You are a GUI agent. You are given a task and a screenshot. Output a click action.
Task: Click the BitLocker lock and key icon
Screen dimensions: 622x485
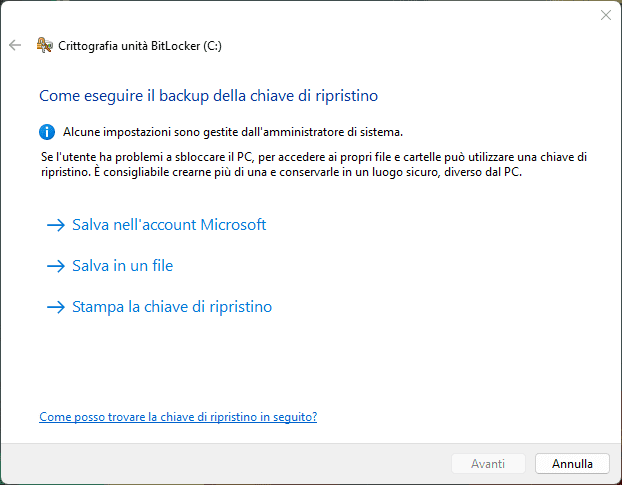point(44,45)
